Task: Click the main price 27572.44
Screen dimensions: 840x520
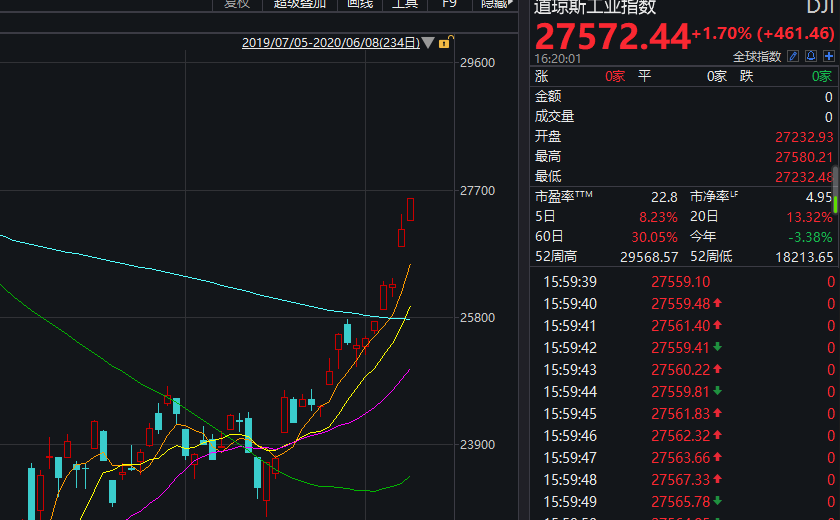Action: point(612,36)
